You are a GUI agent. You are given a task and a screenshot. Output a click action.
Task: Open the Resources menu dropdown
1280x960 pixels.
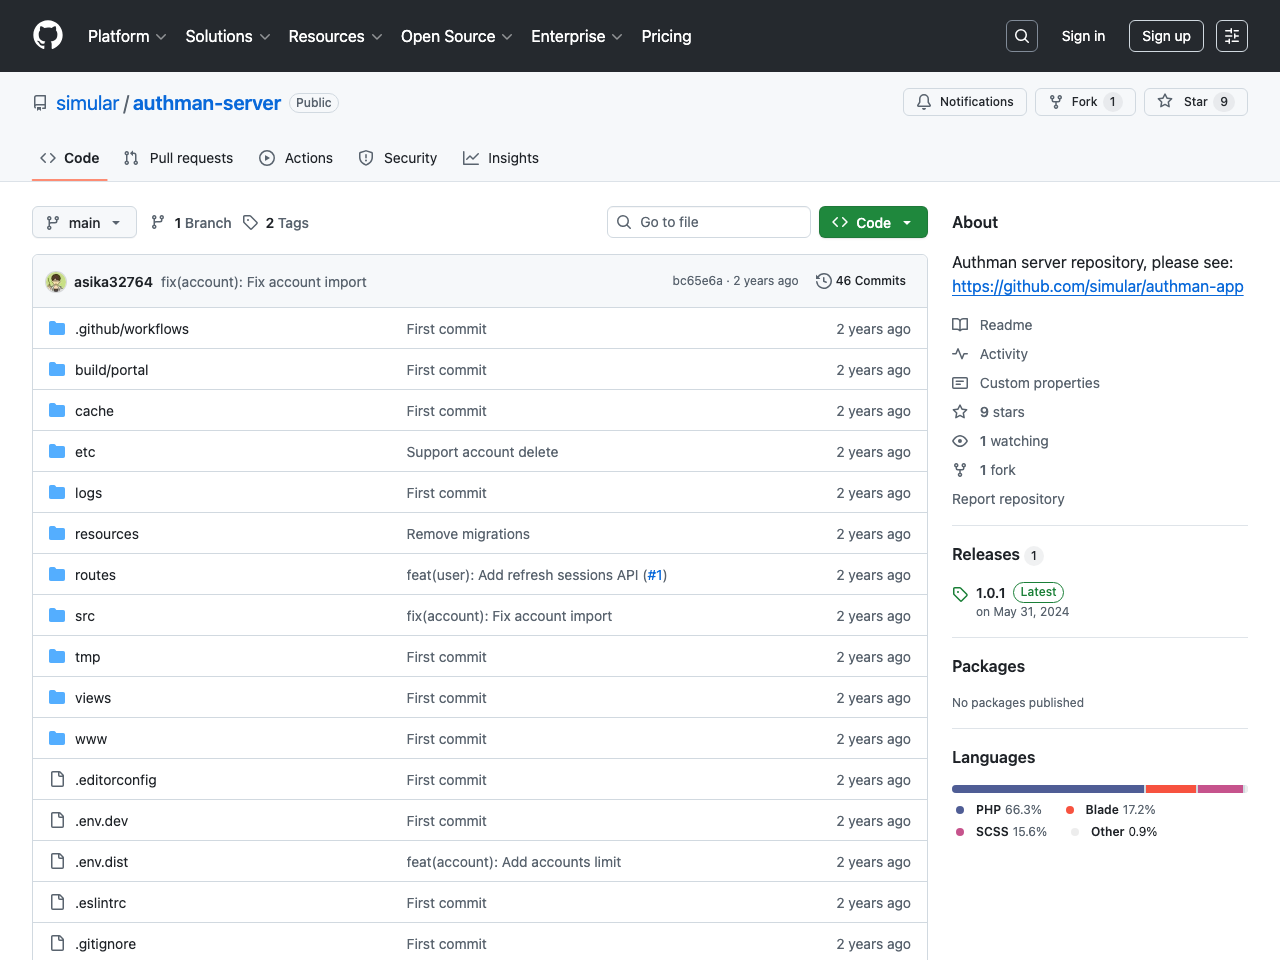click(x=334, y=36)
